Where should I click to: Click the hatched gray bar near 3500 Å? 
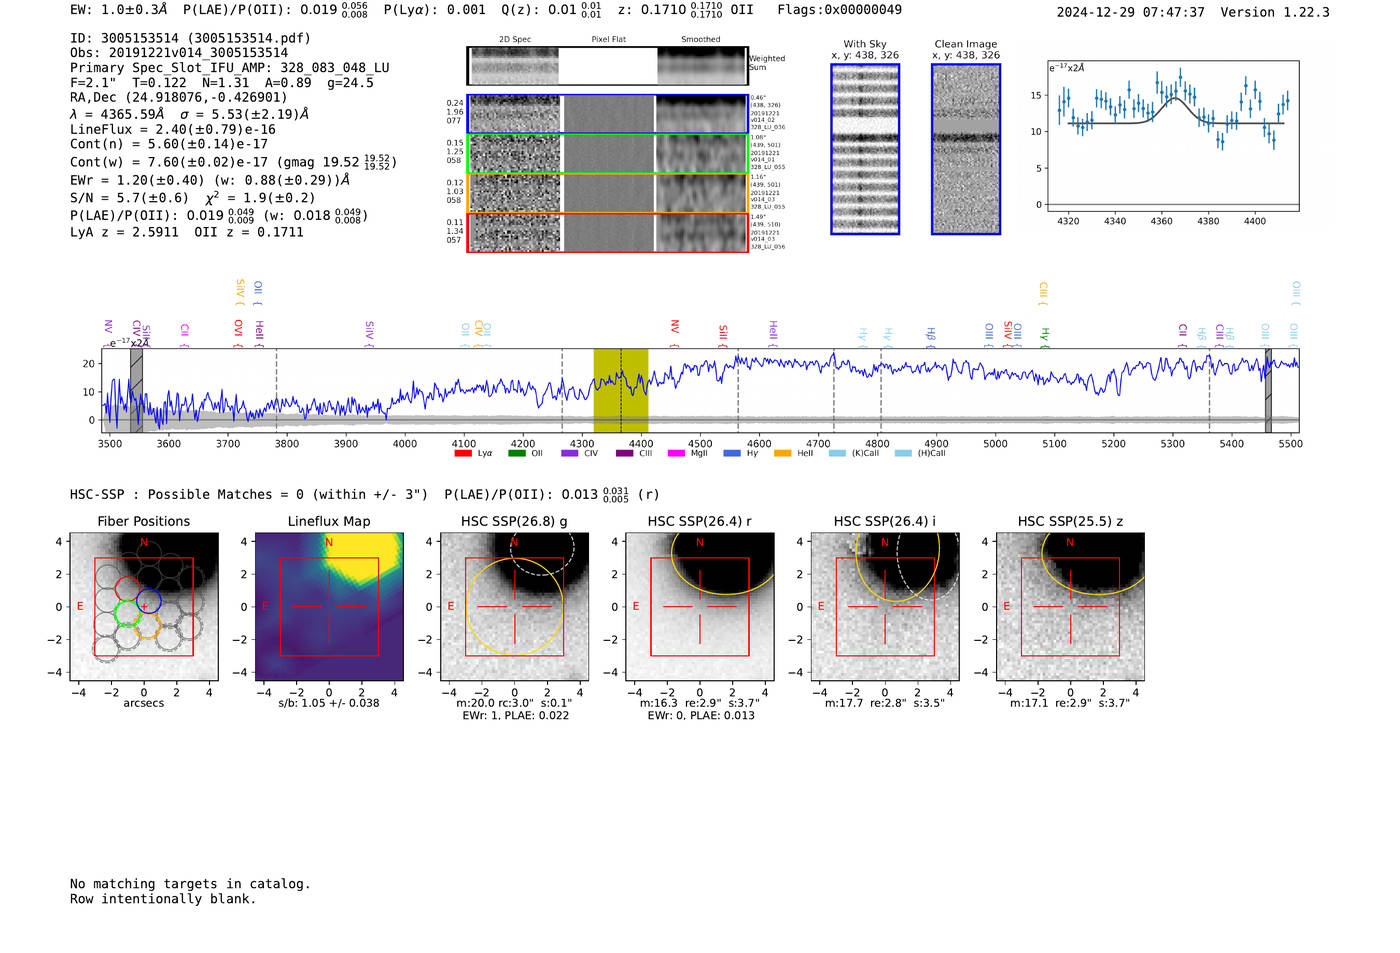pyautogui.click(x=136, y=390)
